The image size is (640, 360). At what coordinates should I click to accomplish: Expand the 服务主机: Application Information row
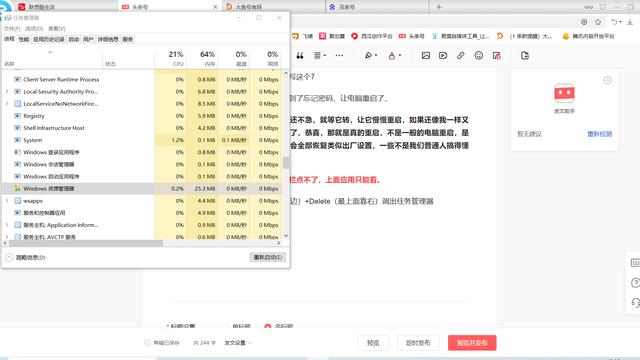(7, 225)
